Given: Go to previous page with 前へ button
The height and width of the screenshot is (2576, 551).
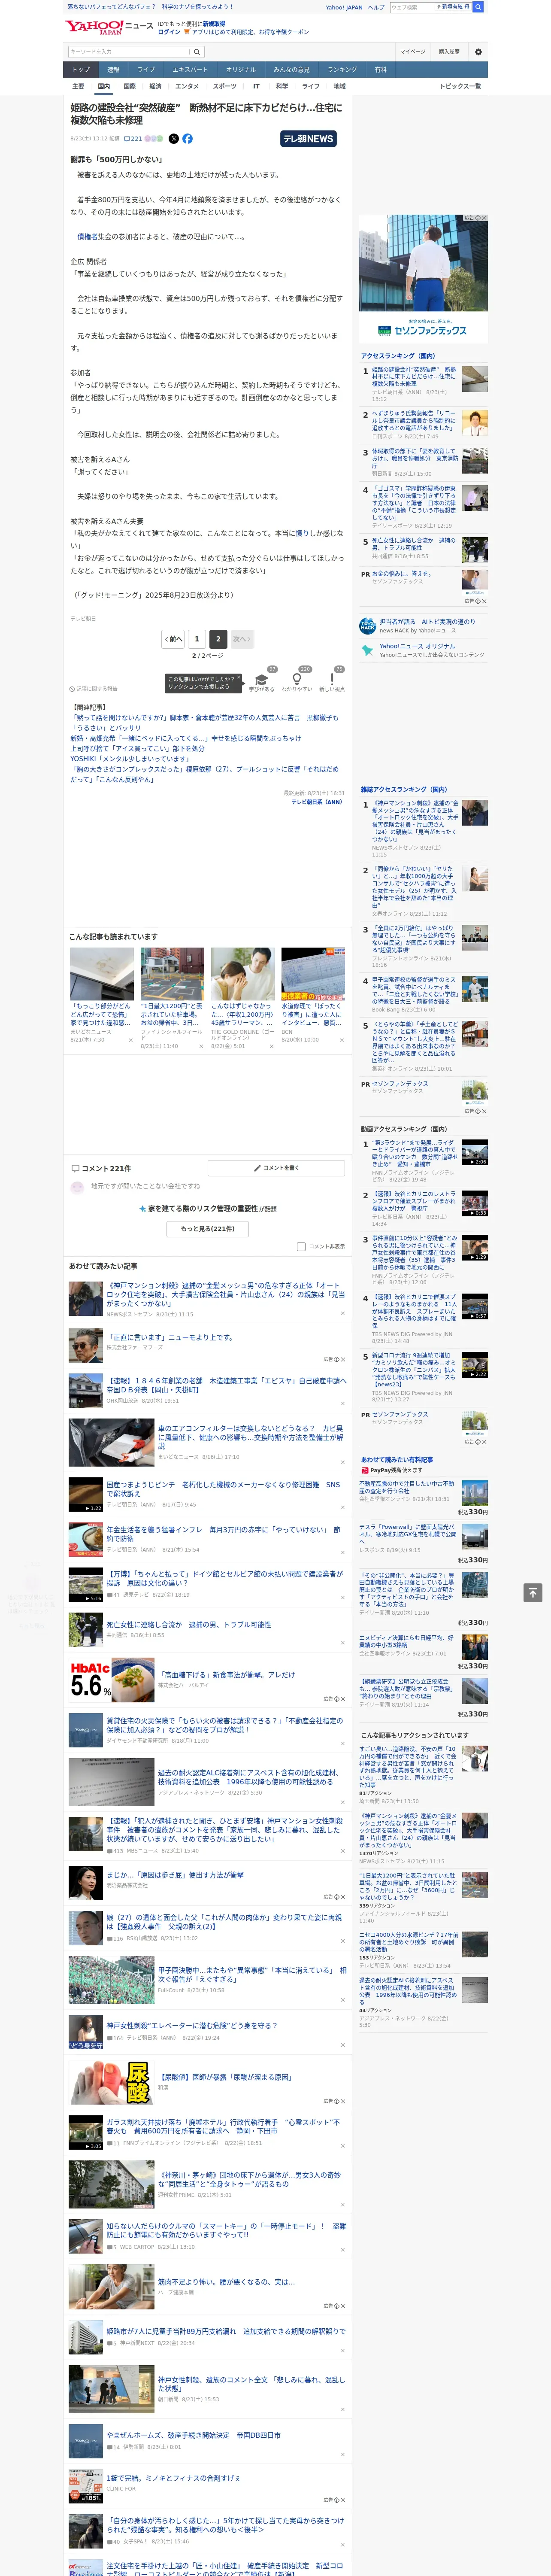Looking at the screenshot, I should tap(174, 638).
